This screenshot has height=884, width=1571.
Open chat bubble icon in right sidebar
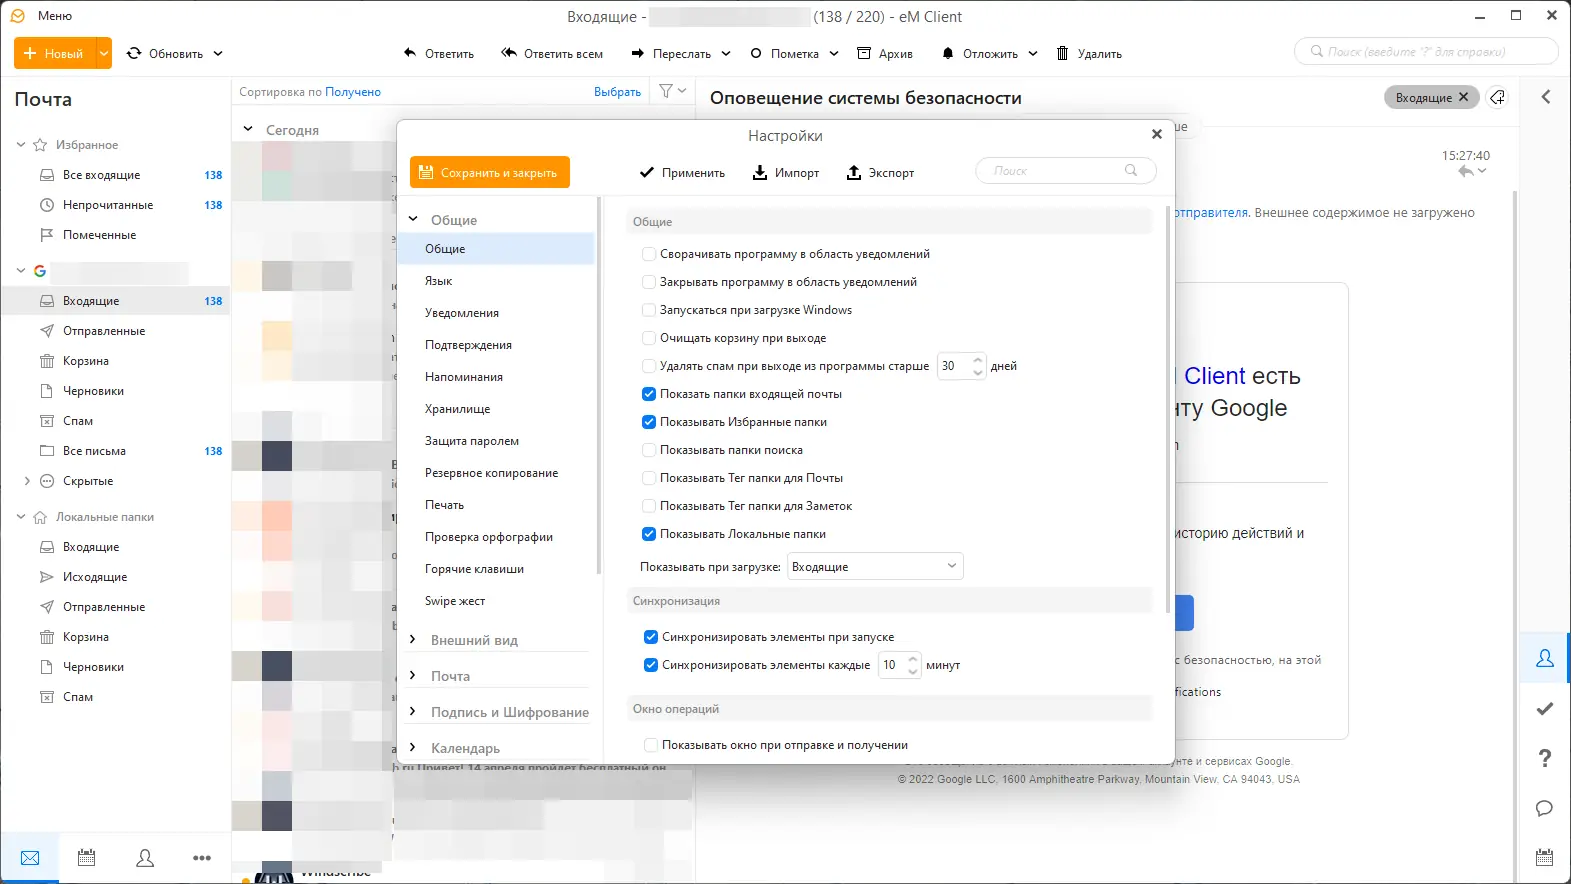tap(1545, 808)
